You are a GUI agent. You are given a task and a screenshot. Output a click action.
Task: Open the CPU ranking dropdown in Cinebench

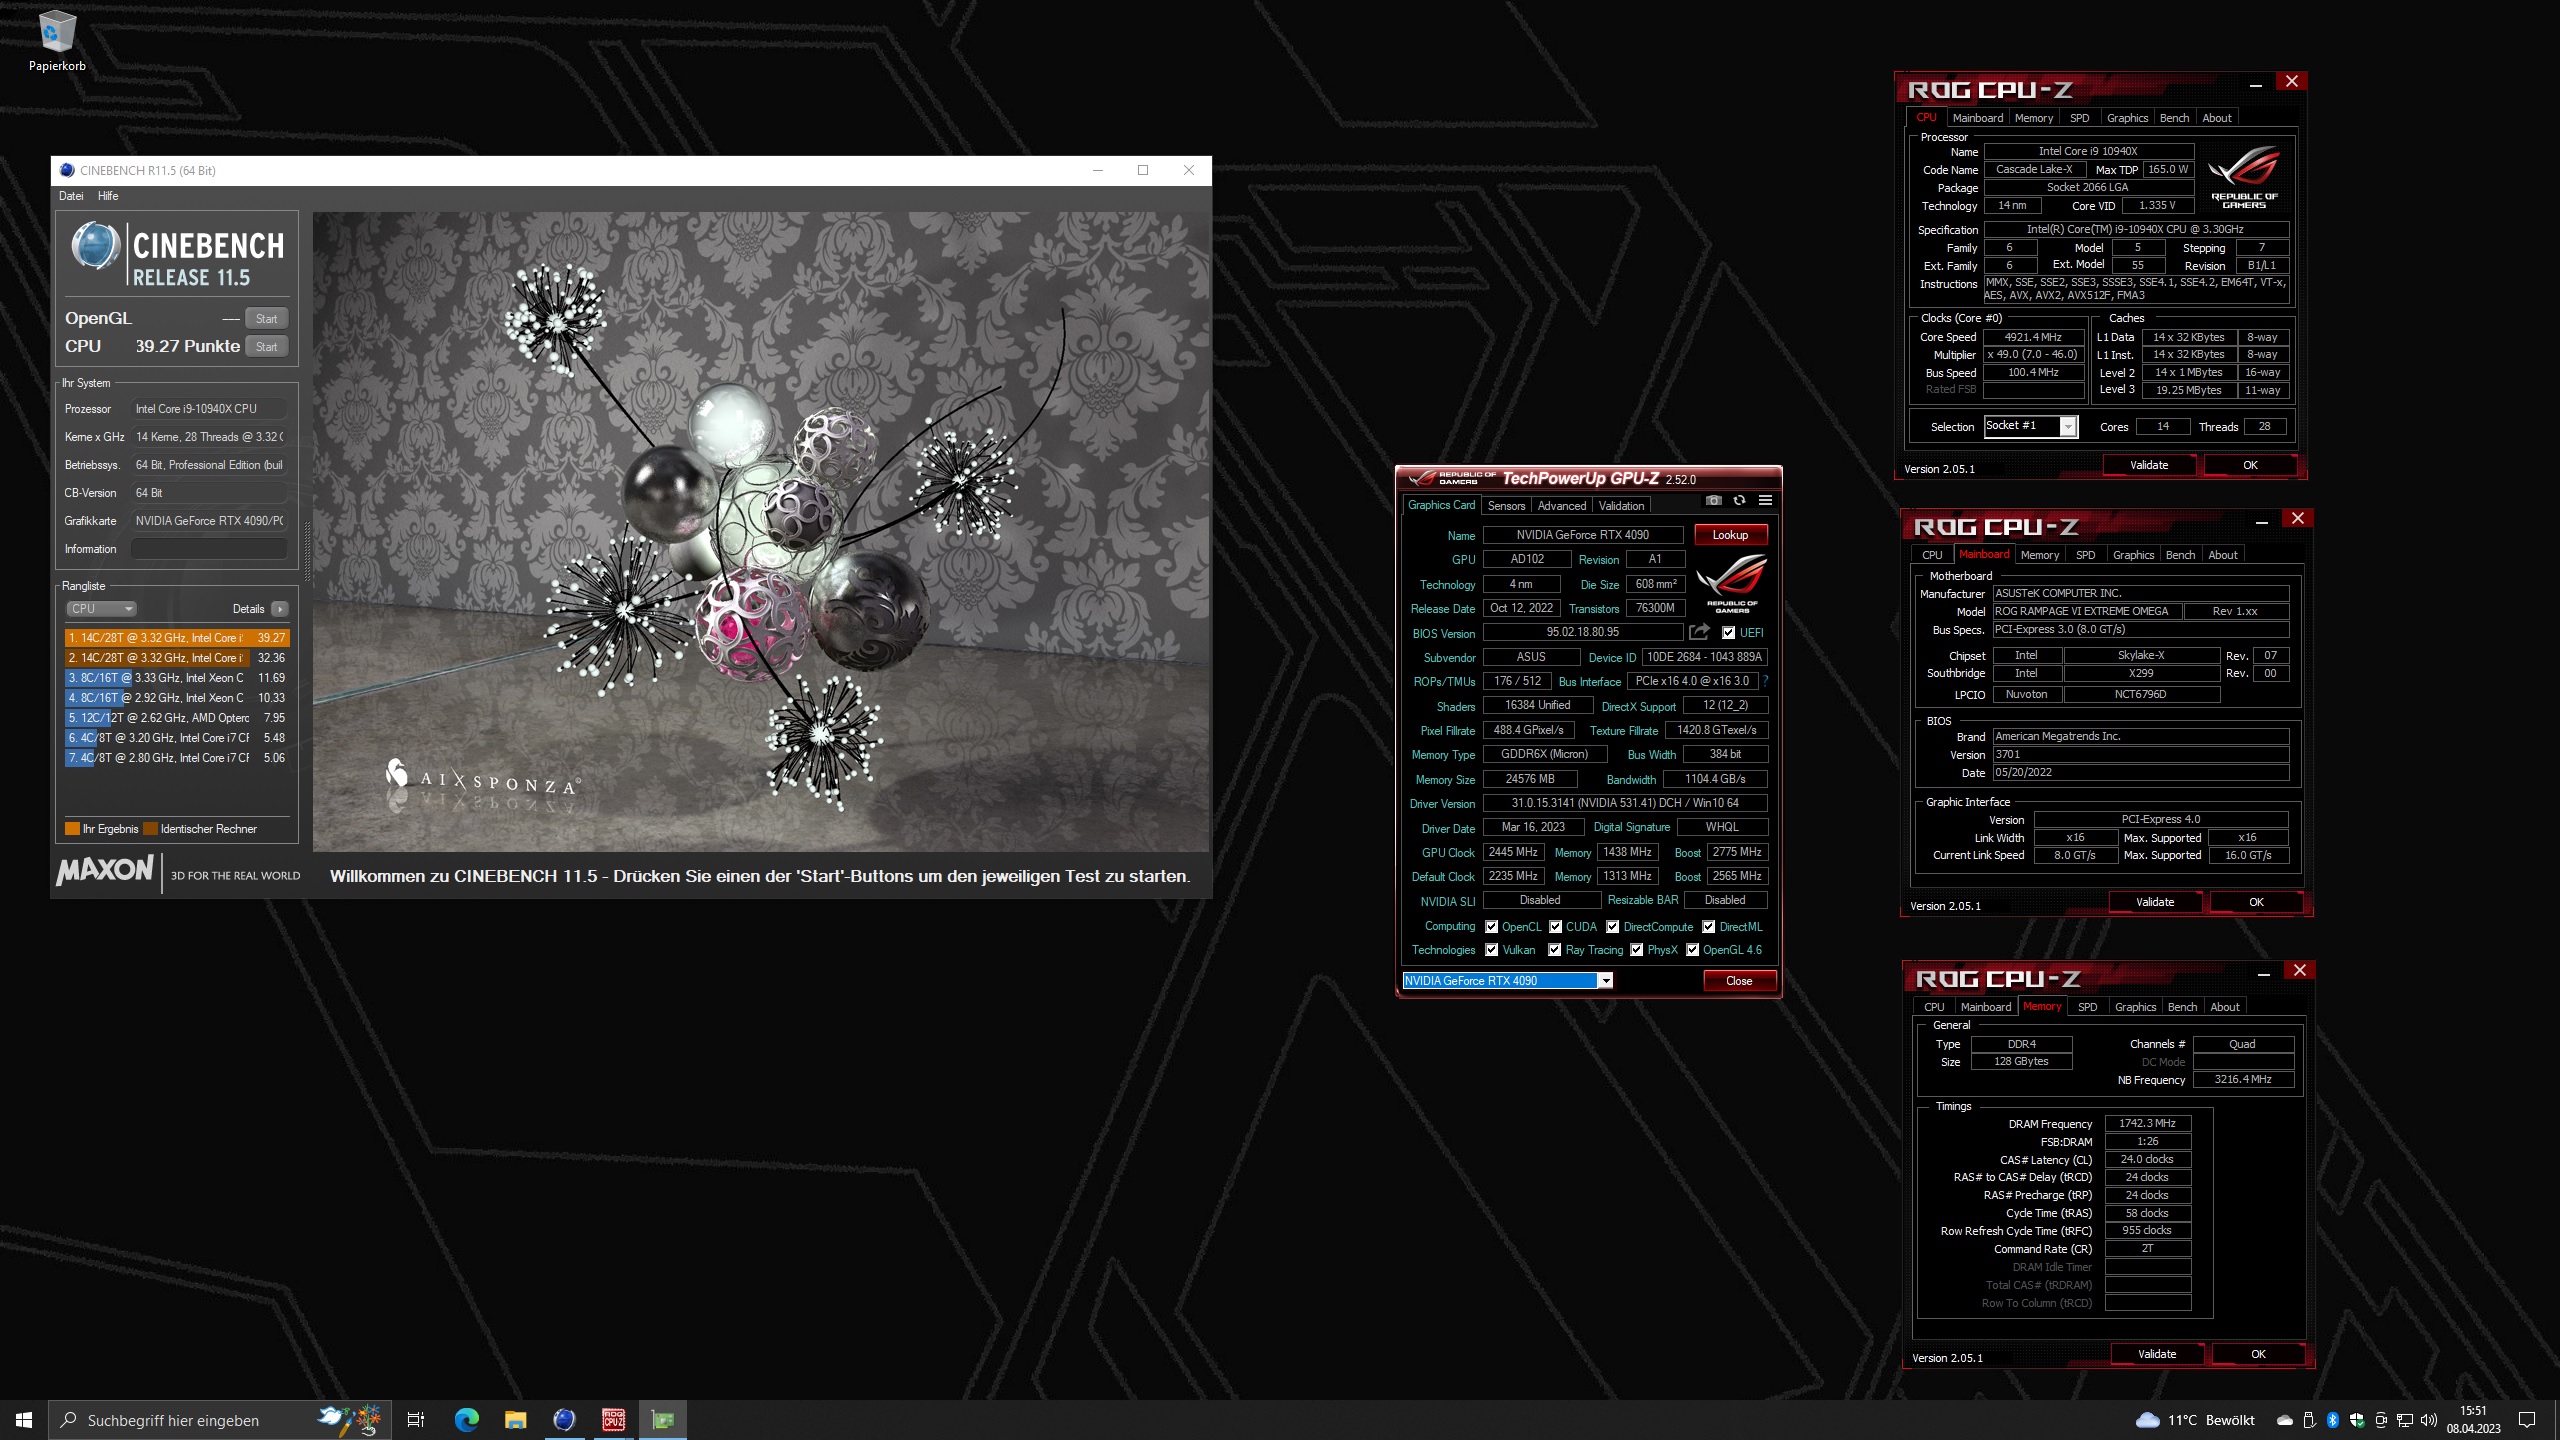click(x=101, y=609)
